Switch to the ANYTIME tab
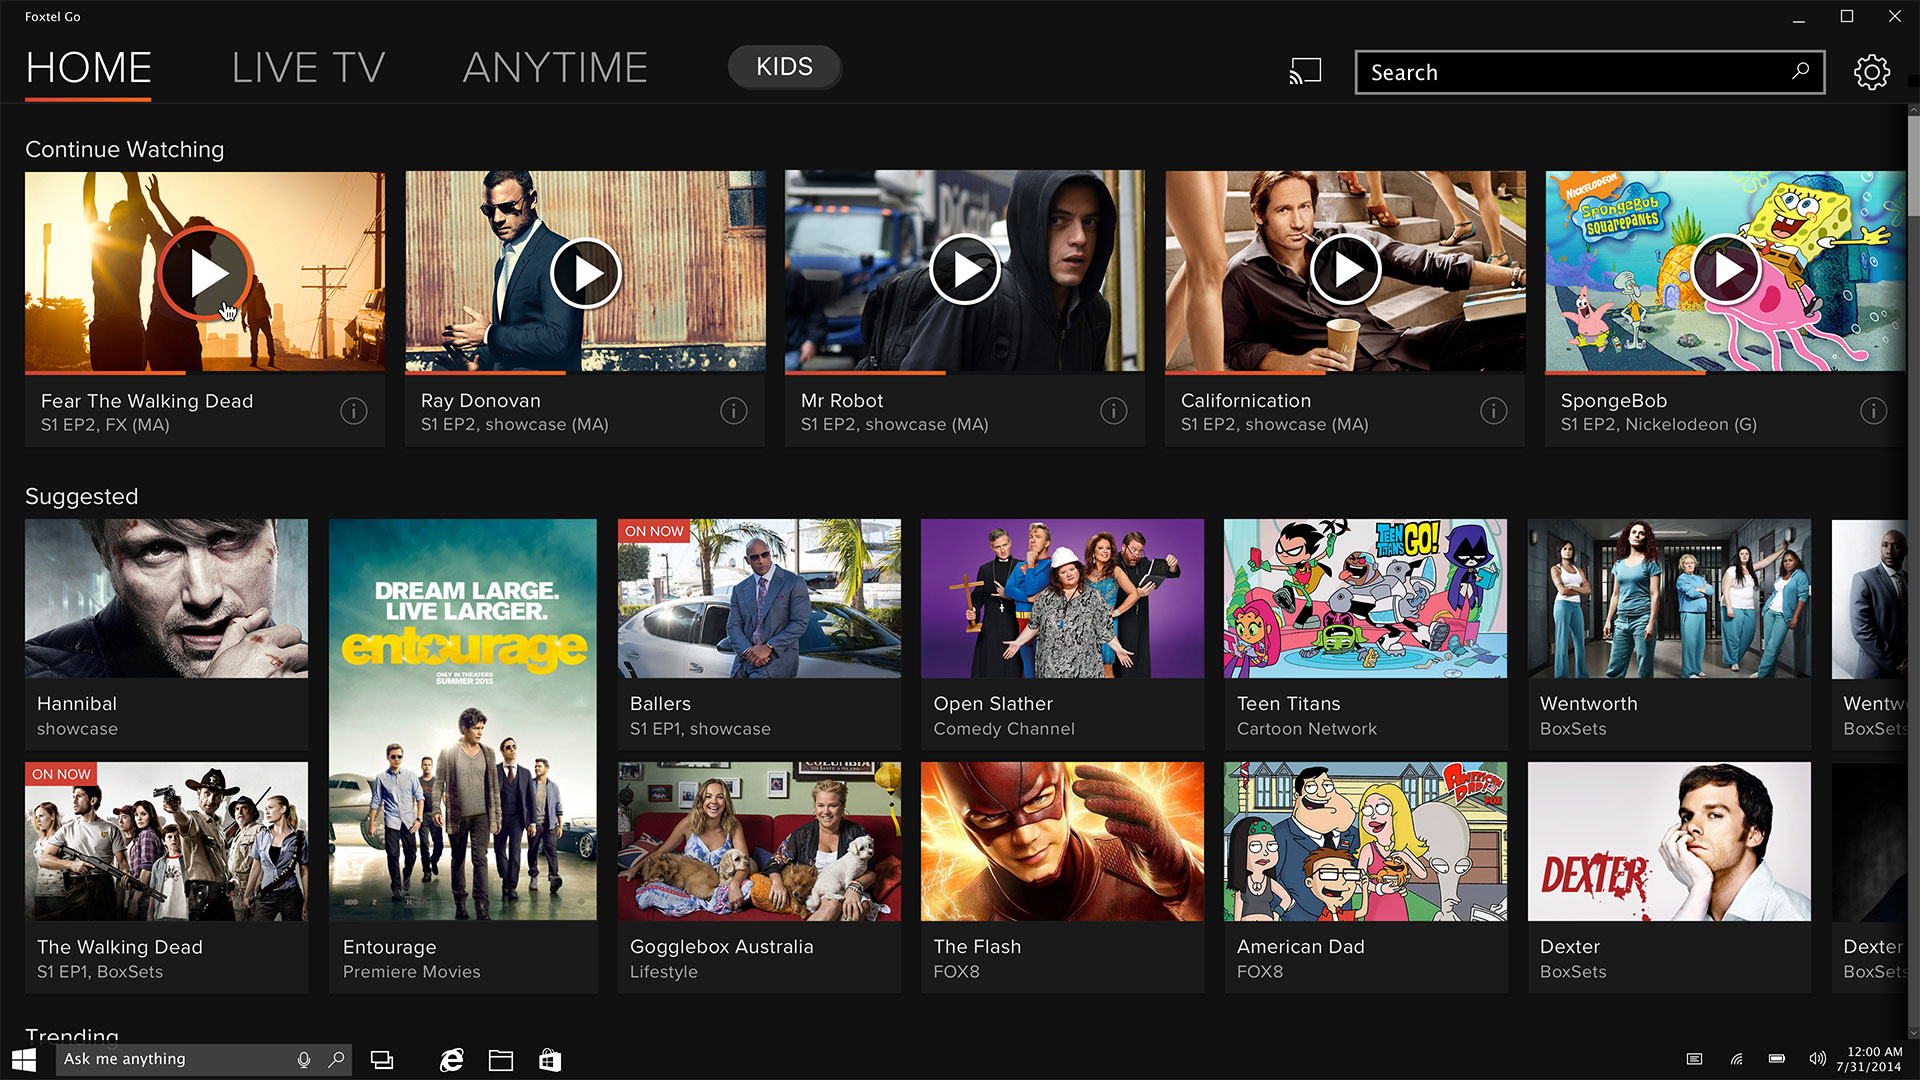The height and width of the screenshot is (1080, 1920). coord(555,68)
